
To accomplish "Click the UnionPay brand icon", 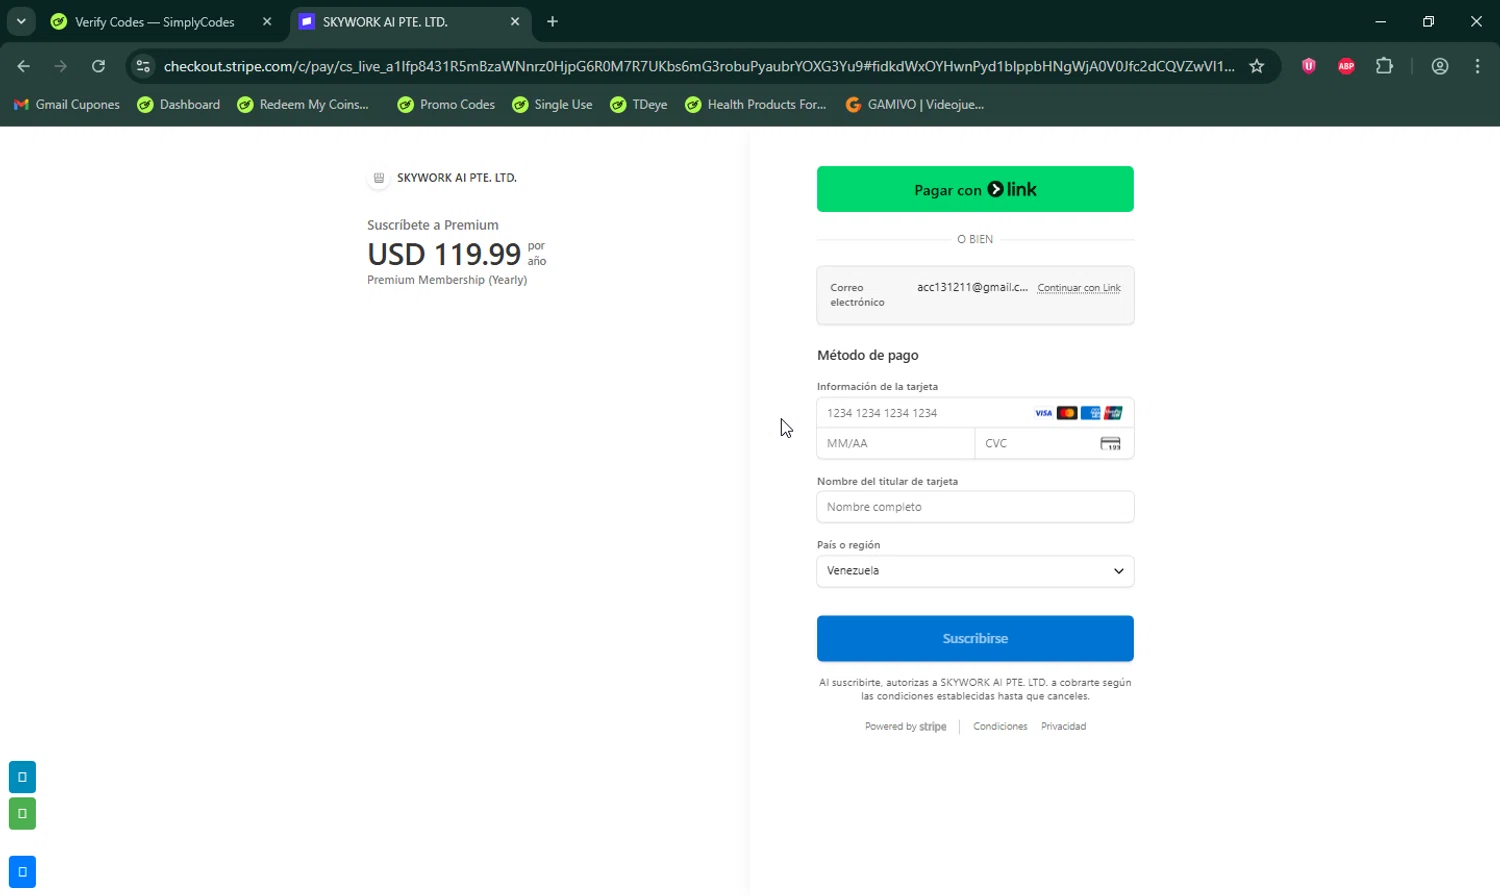I will click(1113, 413).
